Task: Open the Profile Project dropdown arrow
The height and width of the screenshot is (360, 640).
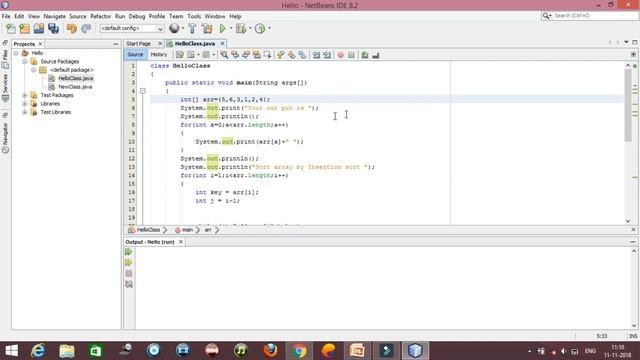Action: tap(269, 29)
